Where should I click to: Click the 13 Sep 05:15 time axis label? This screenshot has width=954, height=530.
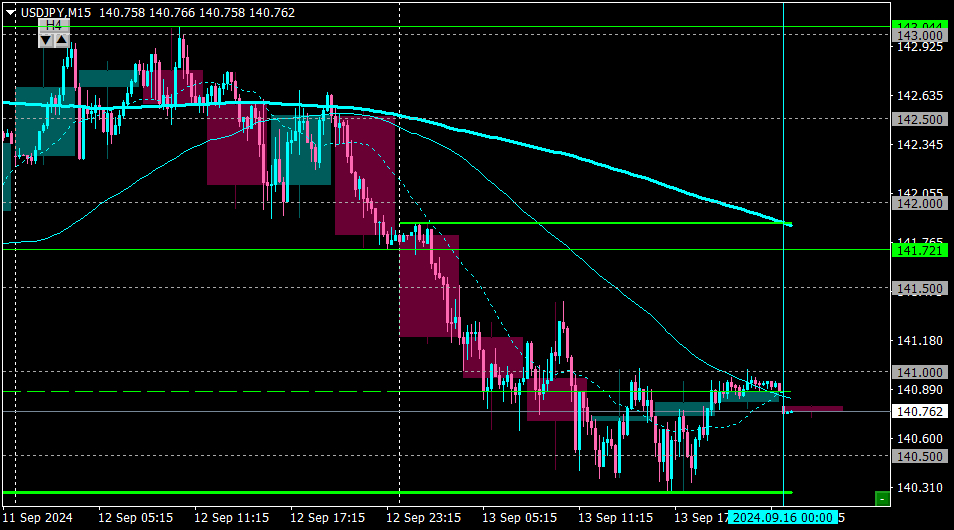tap(520, 518)
